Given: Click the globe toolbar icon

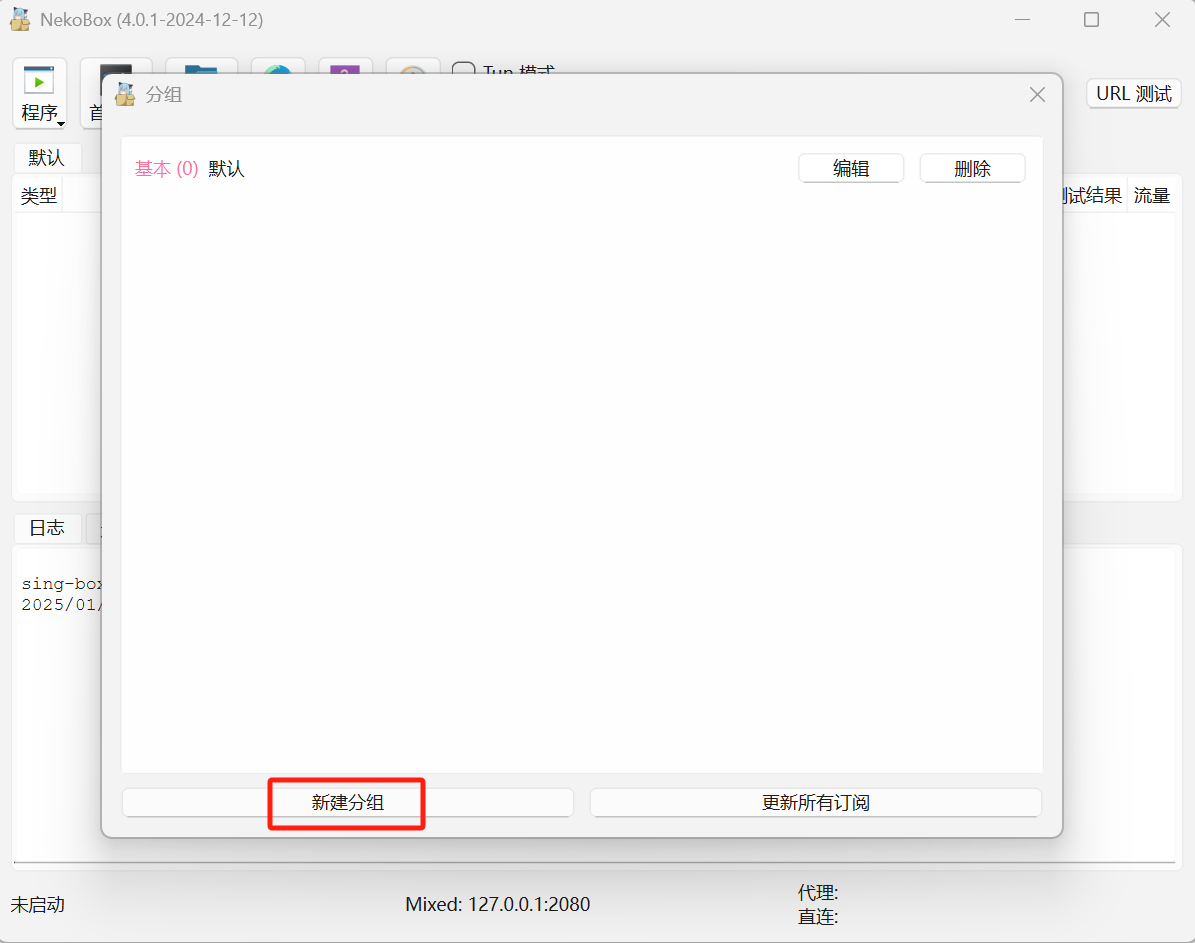Looking at the screenshot, I should point(277,68).
